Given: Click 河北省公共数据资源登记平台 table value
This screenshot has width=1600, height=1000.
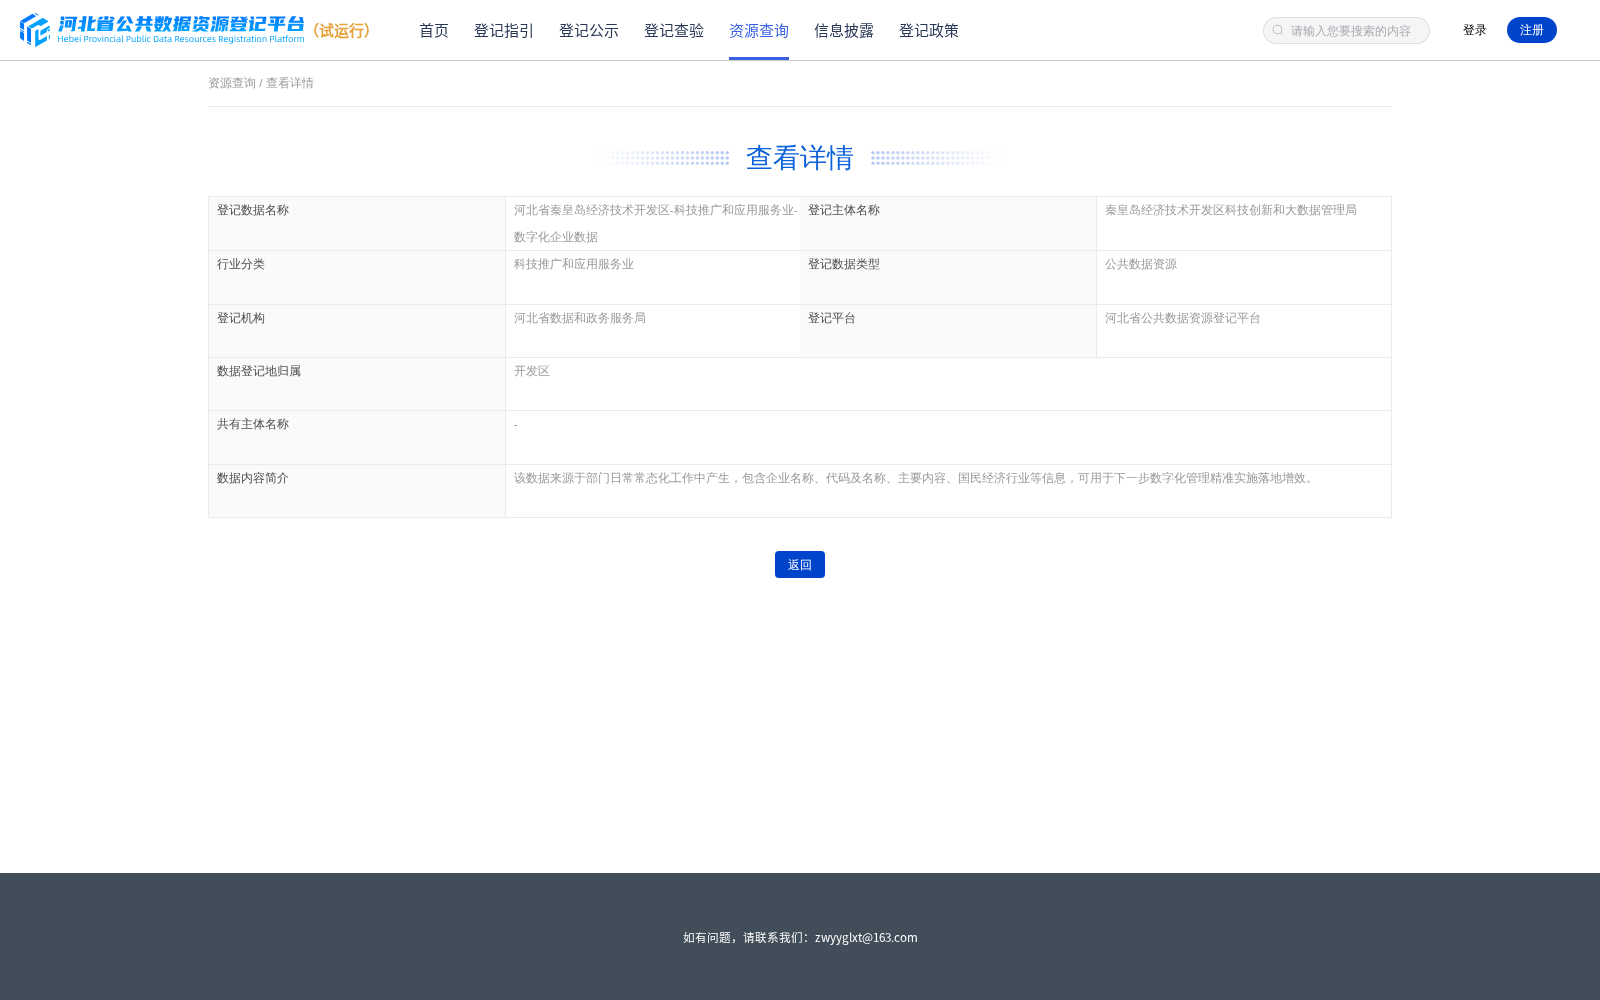Looking at the screenshot, I should coord(1183,318).
